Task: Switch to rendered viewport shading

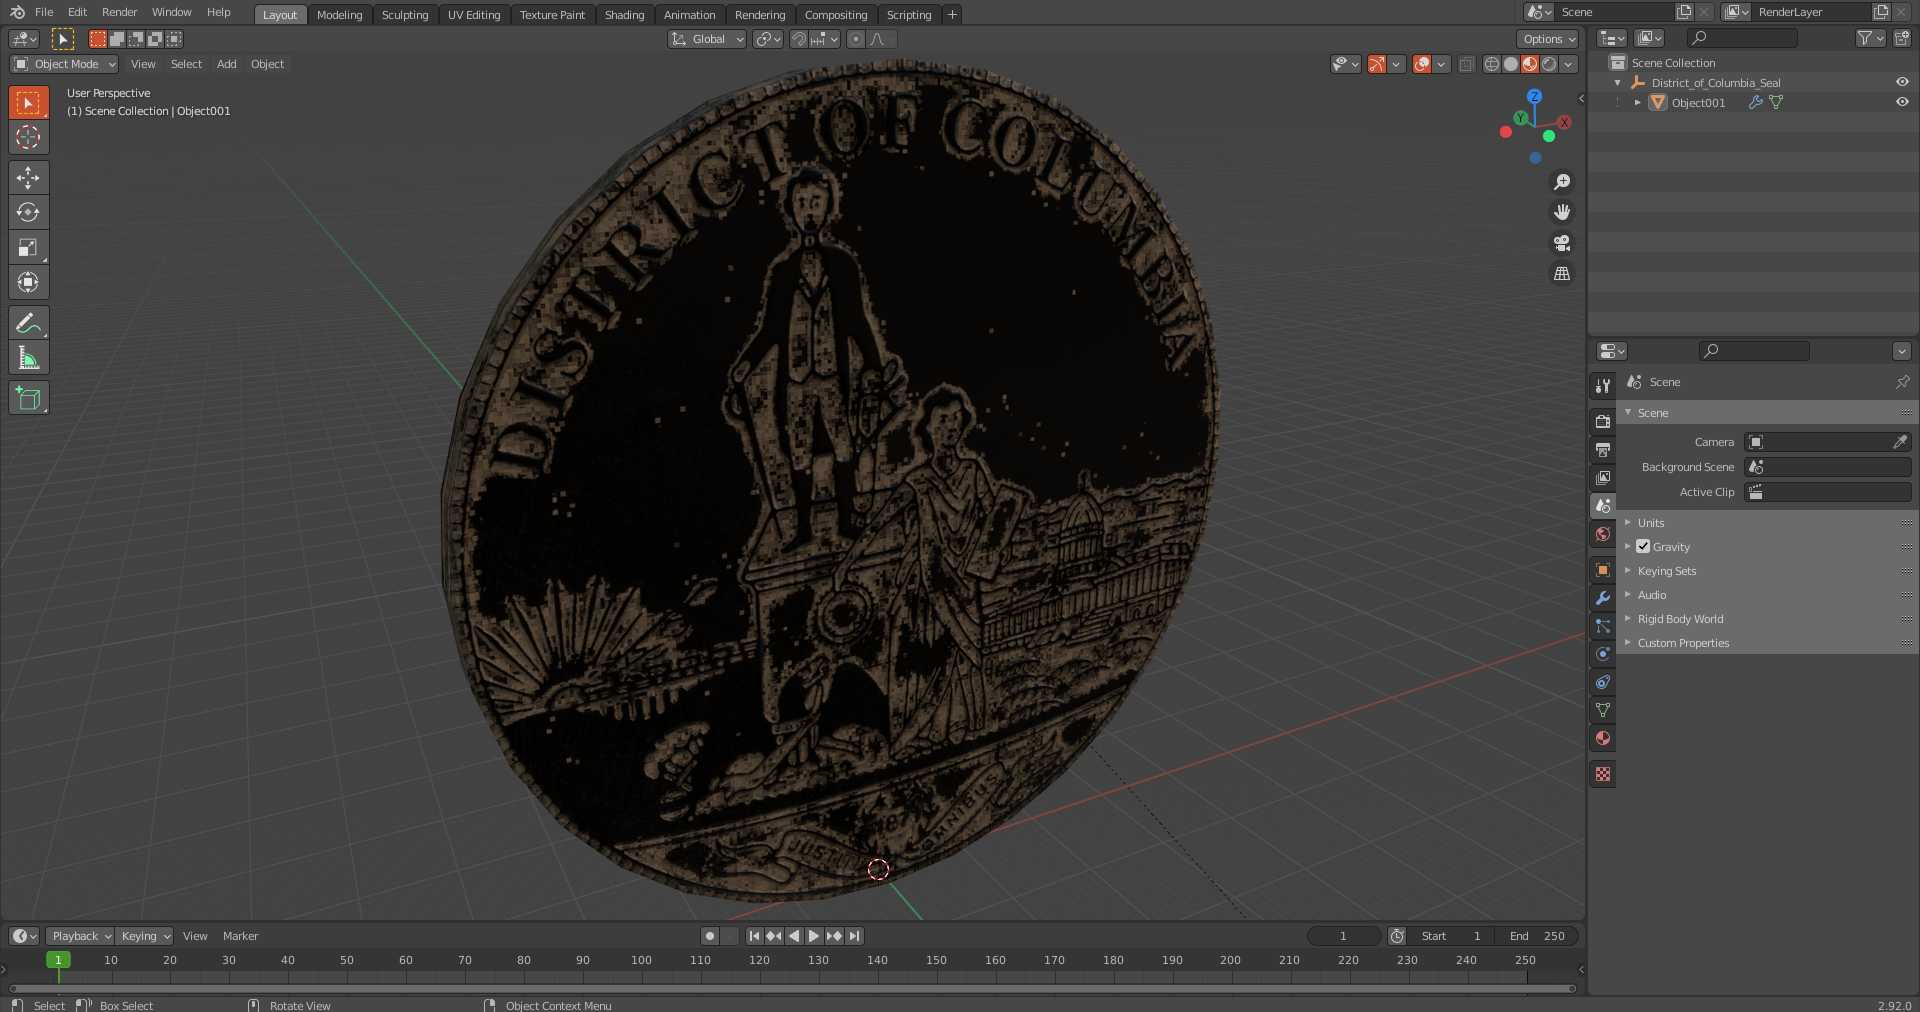Action: tap(1549, 64)
